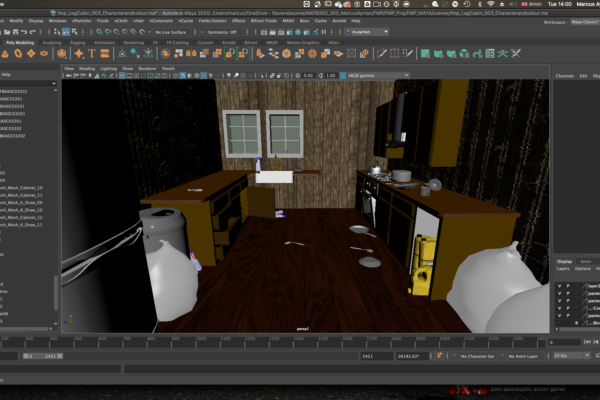This screenshot has width=600, height=400.
Task: Toggle playback P for layer2 row
Action: (x=568, y=286)
